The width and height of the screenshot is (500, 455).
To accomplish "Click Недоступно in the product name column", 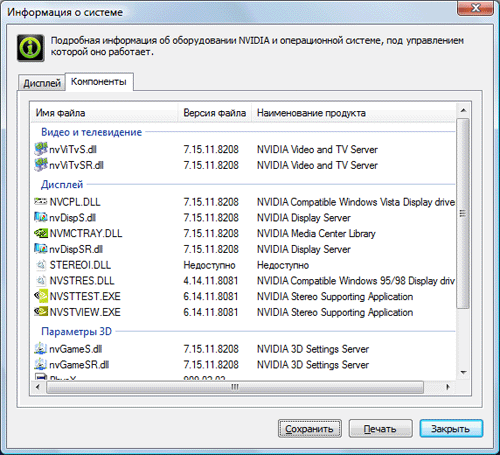I will click(x=283, y=265).
